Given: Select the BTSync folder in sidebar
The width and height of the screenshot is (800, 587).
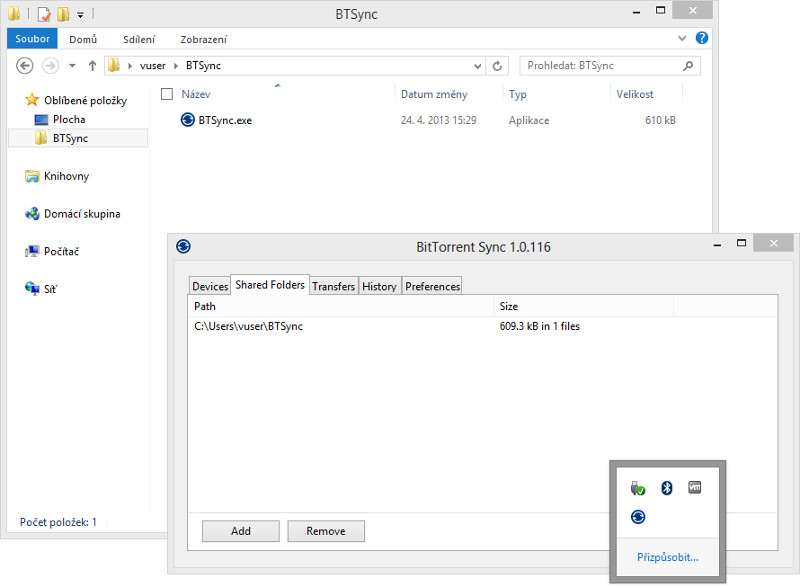Looking at the screenshot, I should click(78, 138).
